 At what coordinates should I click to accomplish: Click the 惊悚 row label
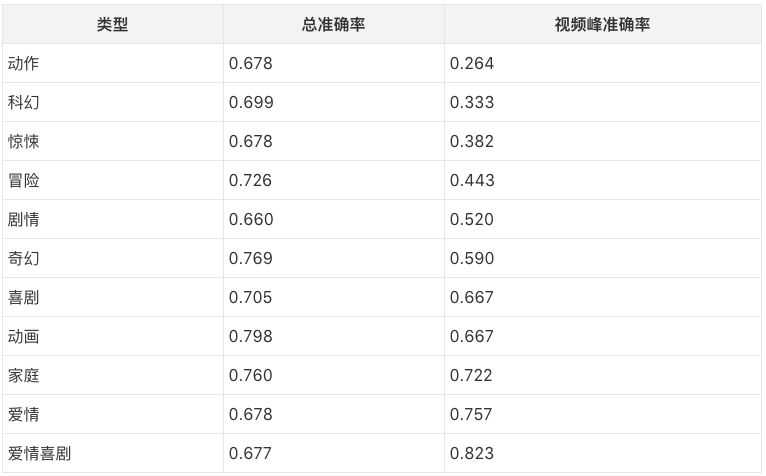tap(24, 142)
